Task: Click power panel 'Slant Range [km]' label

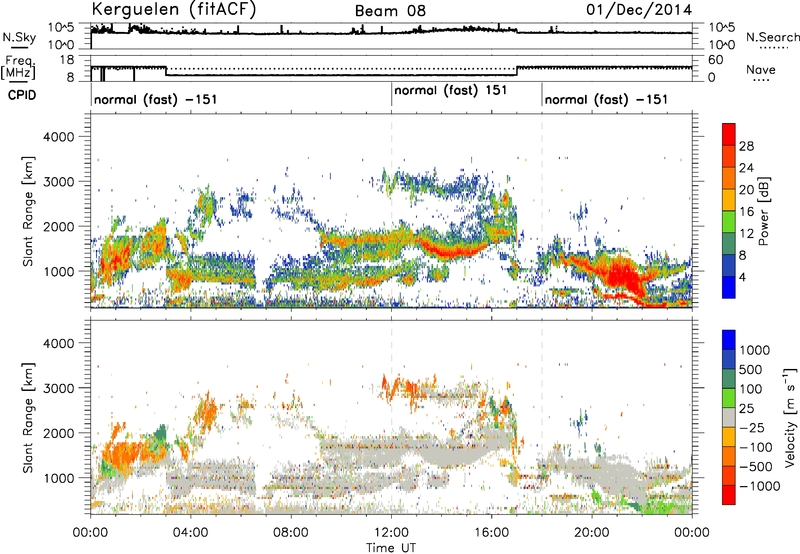Action: tap(28, 211)
